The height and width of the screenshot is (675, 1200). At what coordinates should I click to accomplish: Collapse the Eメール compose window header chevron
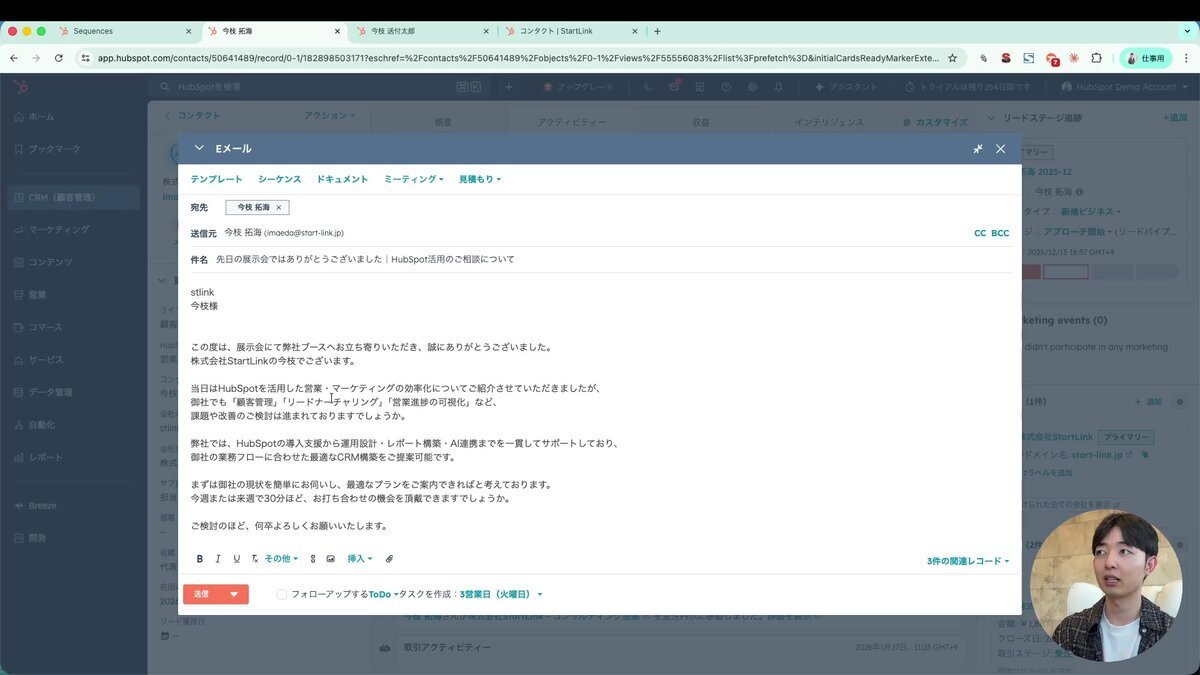coord(198,148)
